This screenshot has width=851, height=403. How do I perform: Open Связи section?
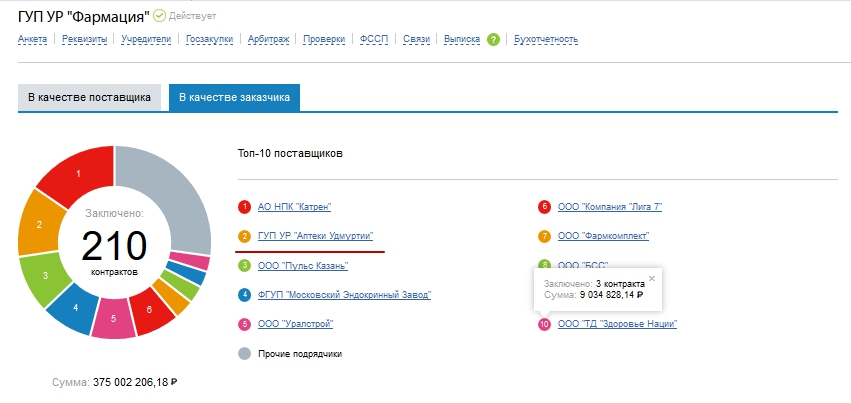pyautogui.click(x=416, y=39)
